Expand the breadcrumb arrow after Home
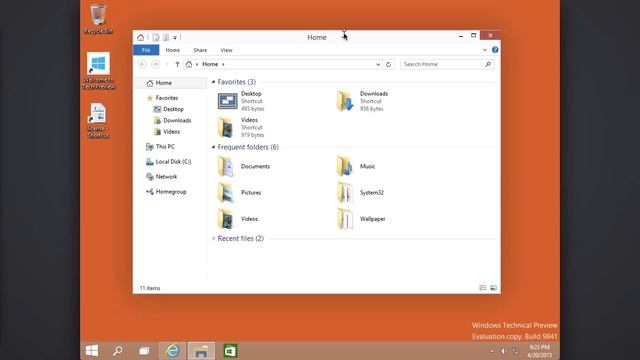 click(223, 64)
